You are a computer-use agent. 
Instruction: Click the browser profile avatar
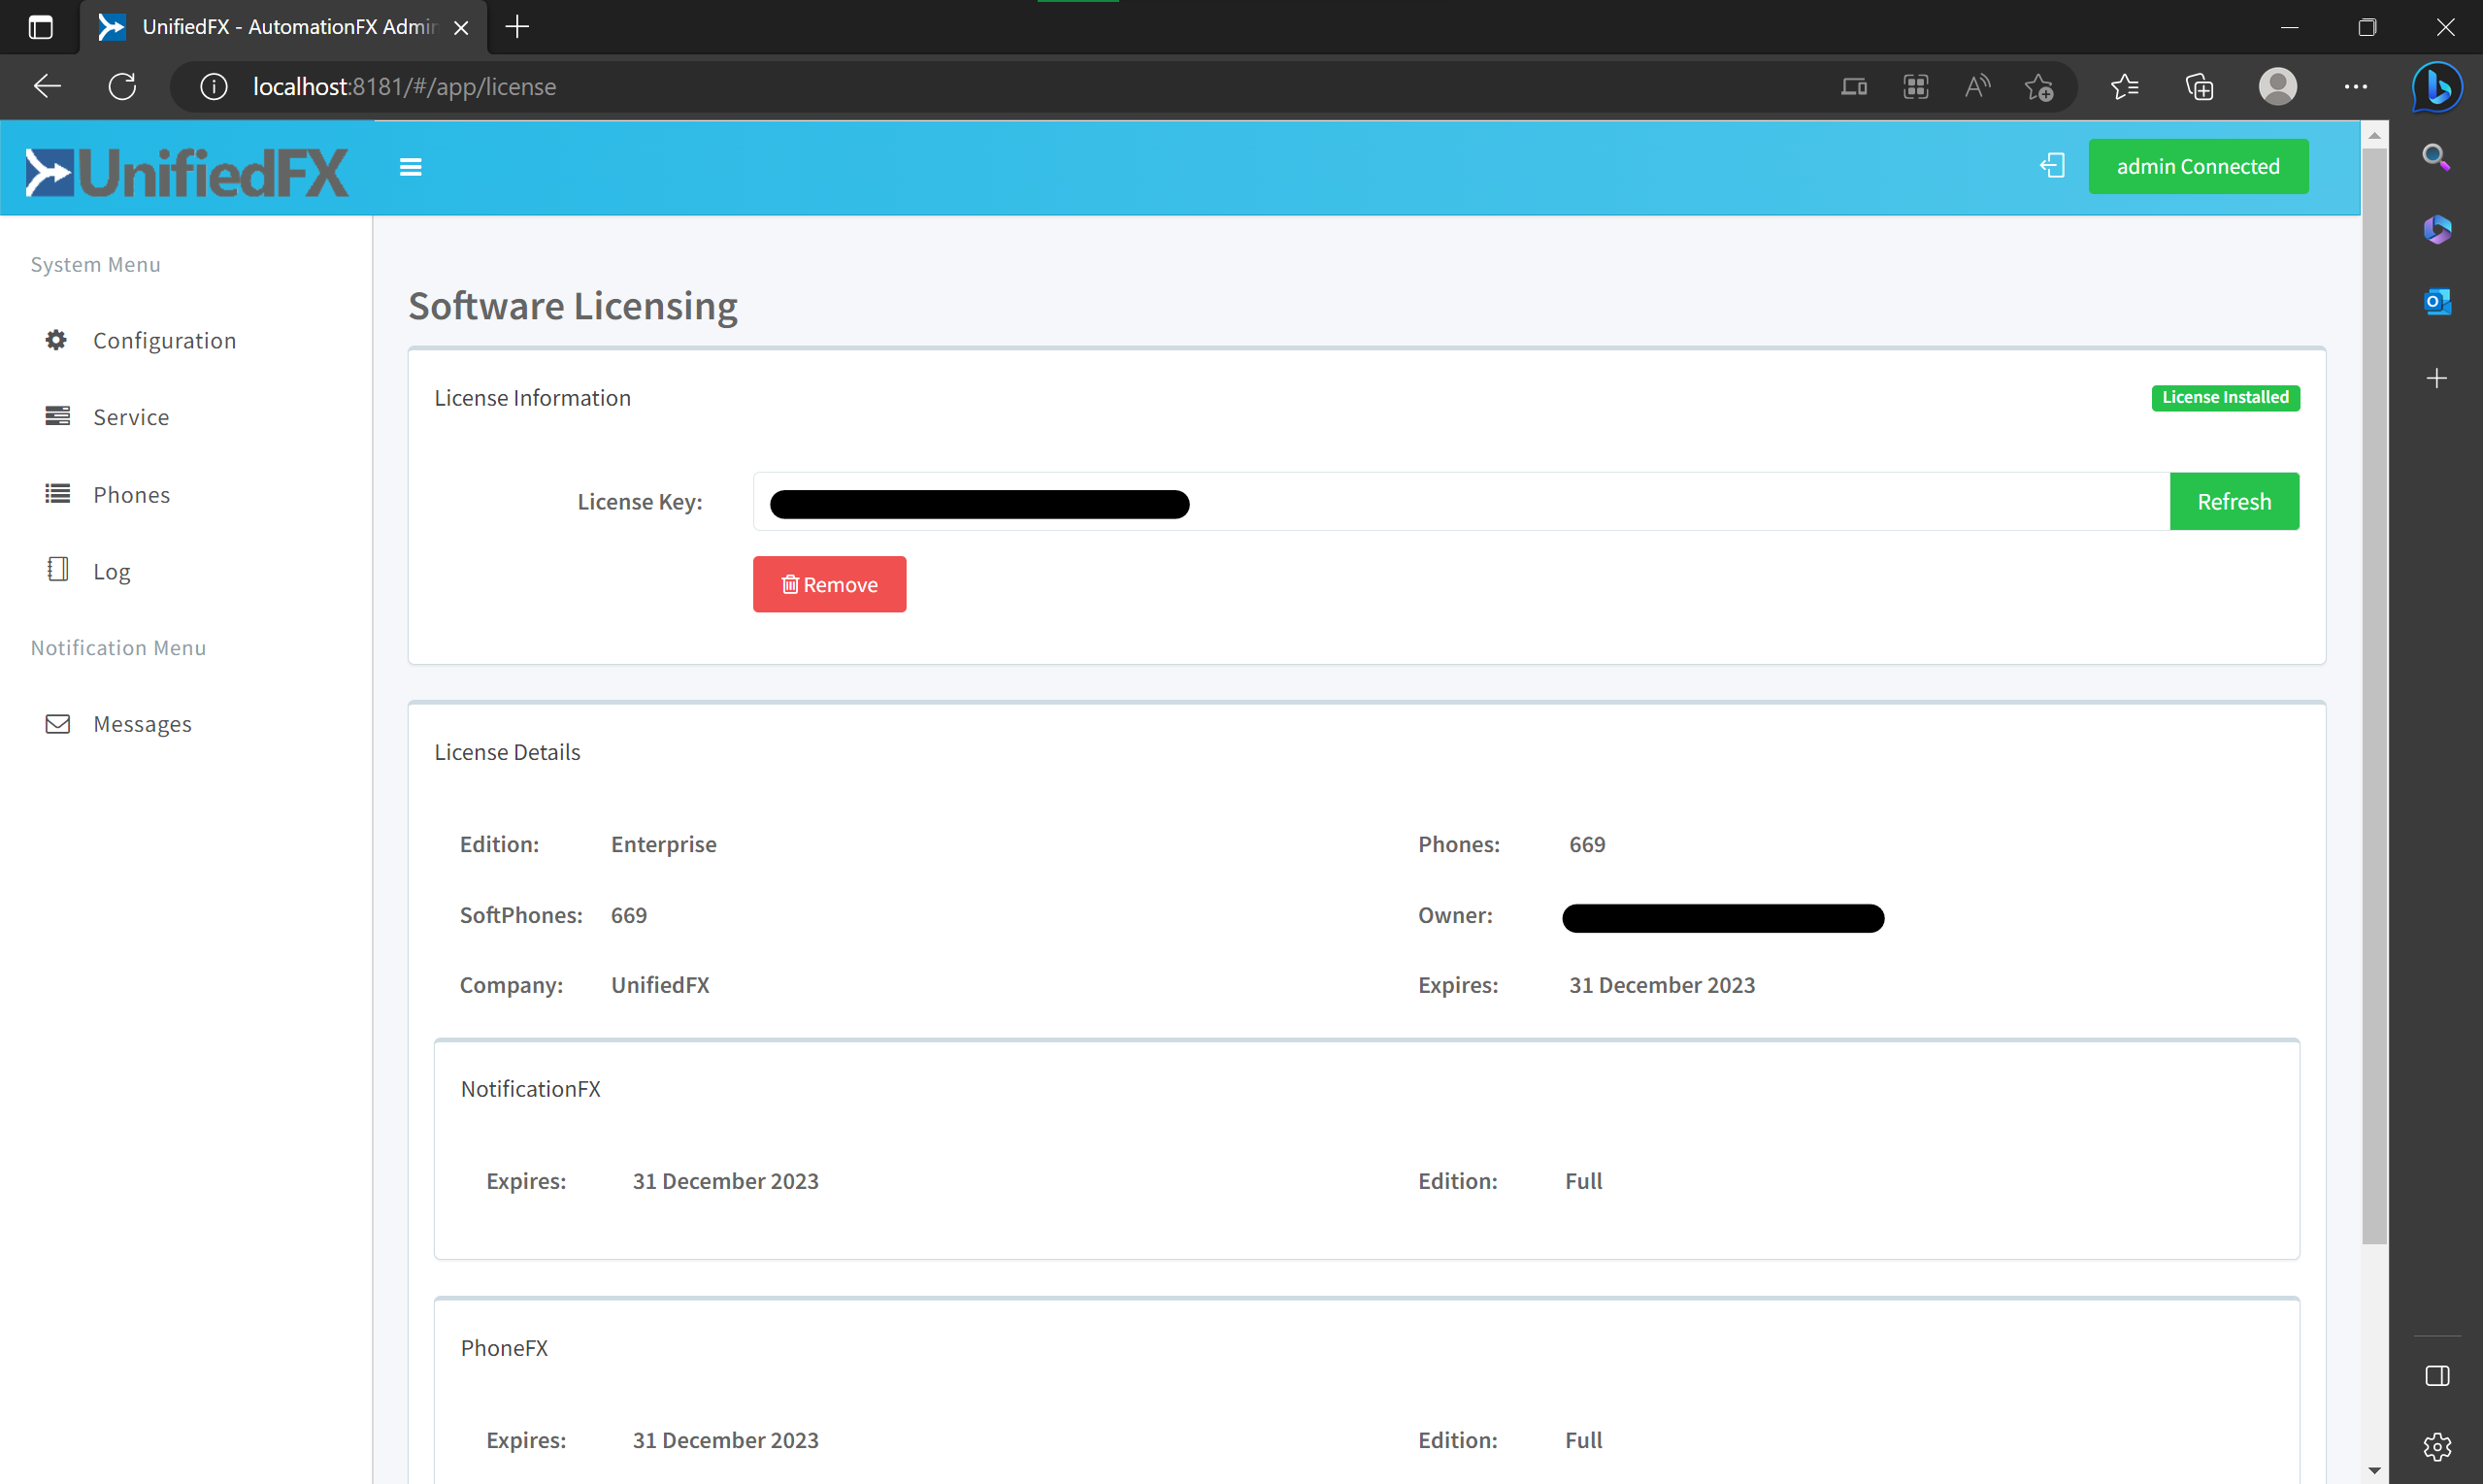click(x=2277, y=87)
